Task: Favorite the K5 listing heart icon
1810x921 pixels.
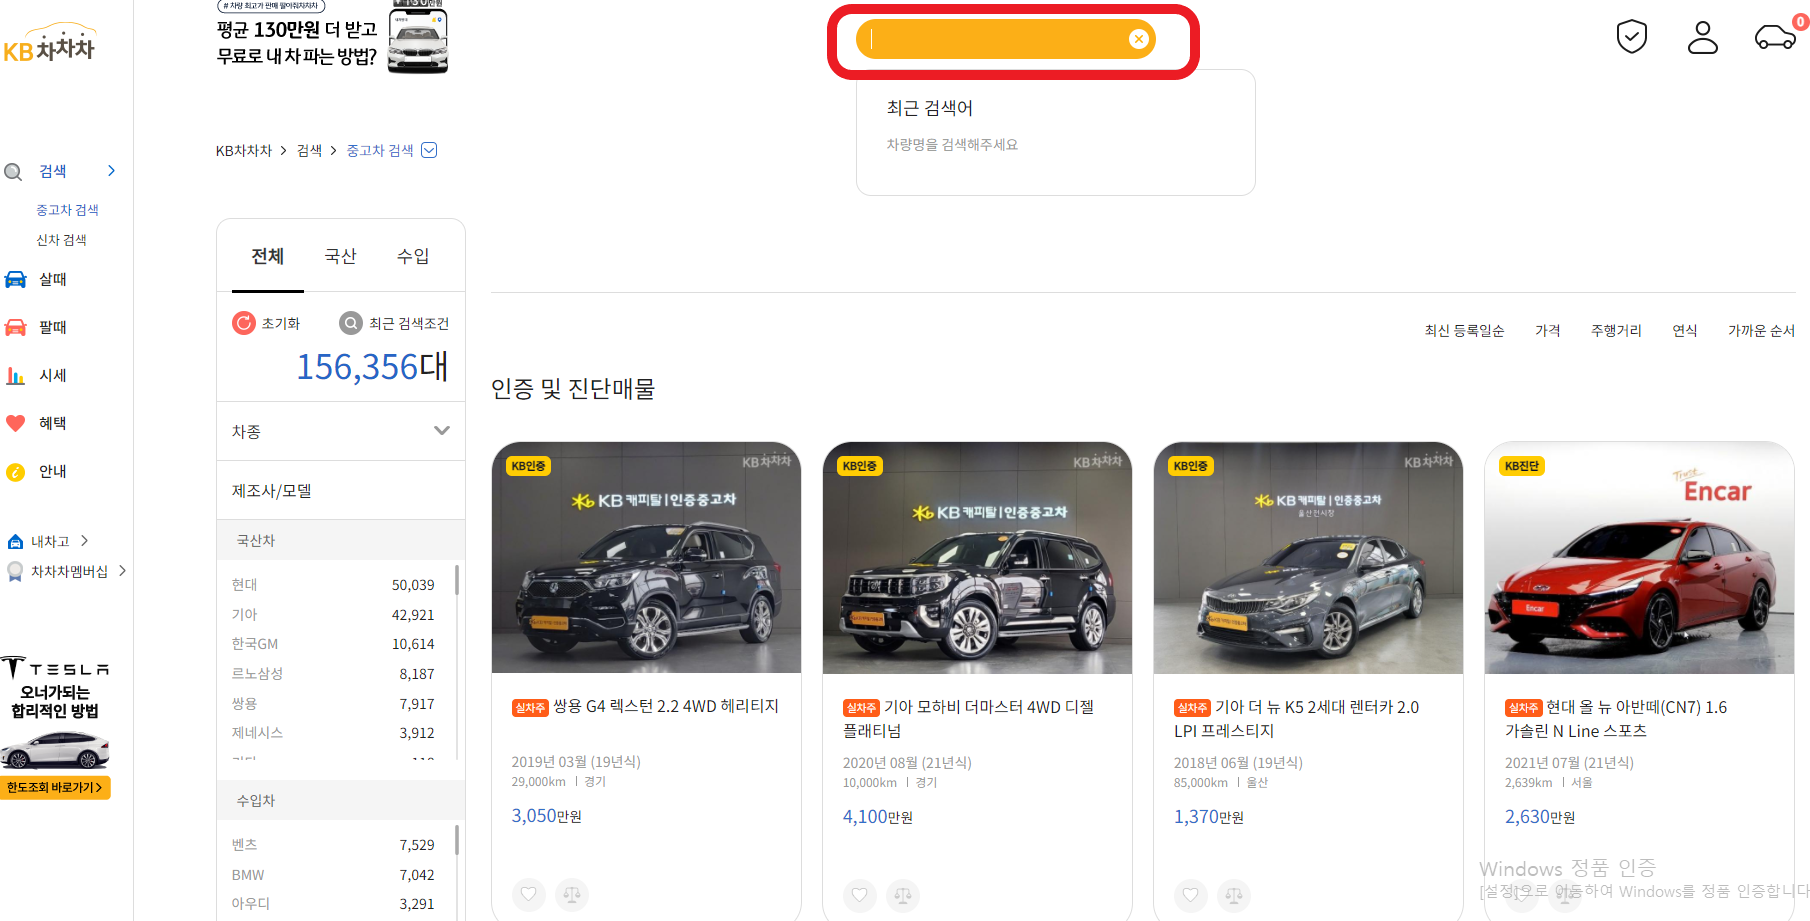Action: pos(1191,895)
